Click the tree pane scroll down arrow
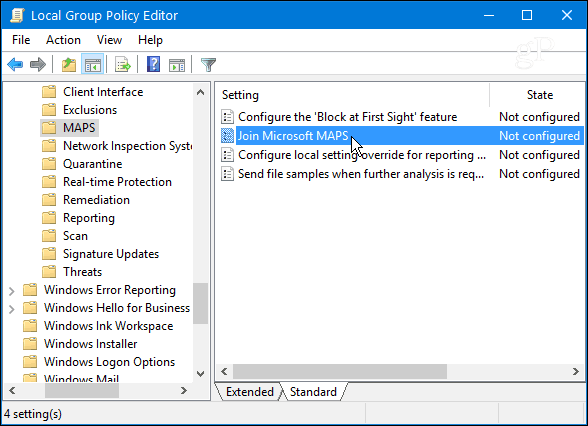This screenshot has width=588, height=426. click(201, 374)
